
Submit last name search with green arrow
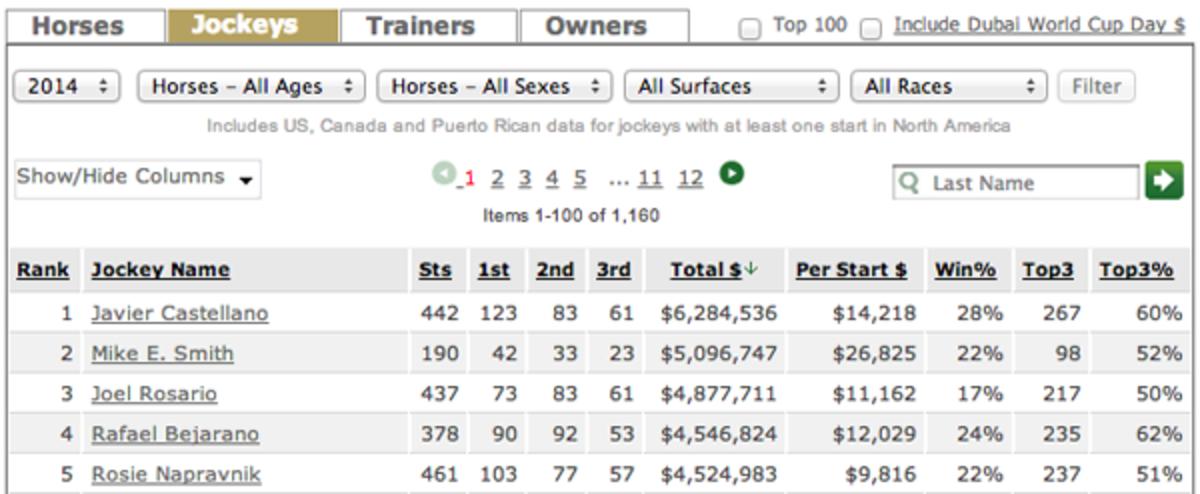click(x=1164, y=182)
